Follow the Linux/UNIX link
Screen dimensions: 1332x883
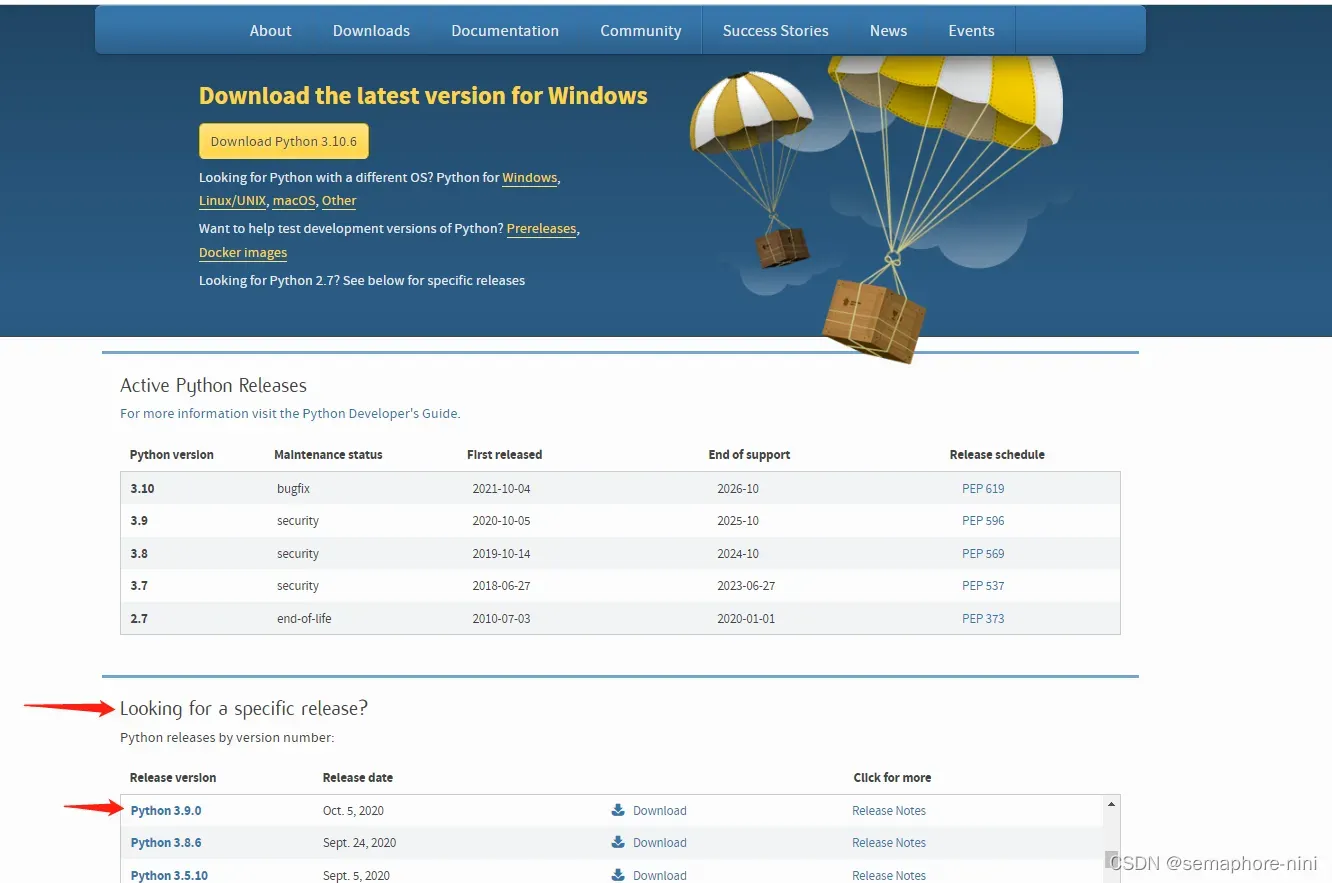(x=233, y=200)
